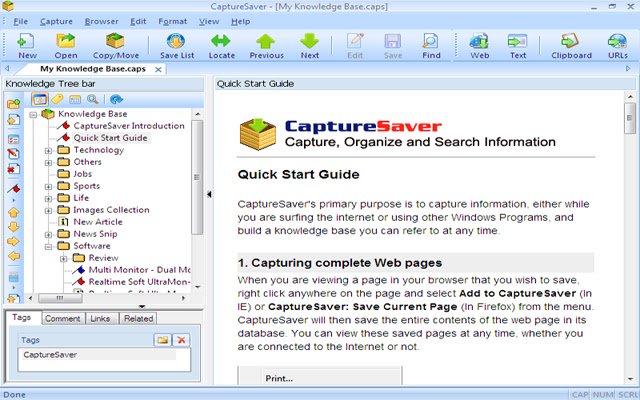Click the new article icon below new folder
The height and width of the screenshot is (400, 640).
[x=13, y=120]
